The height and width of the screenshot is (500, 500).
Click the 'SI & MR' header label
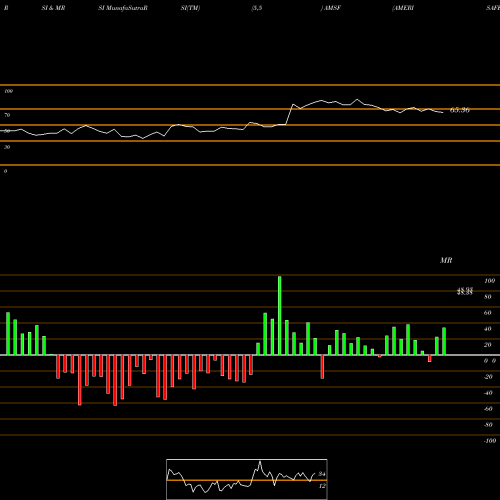point(53,8)
